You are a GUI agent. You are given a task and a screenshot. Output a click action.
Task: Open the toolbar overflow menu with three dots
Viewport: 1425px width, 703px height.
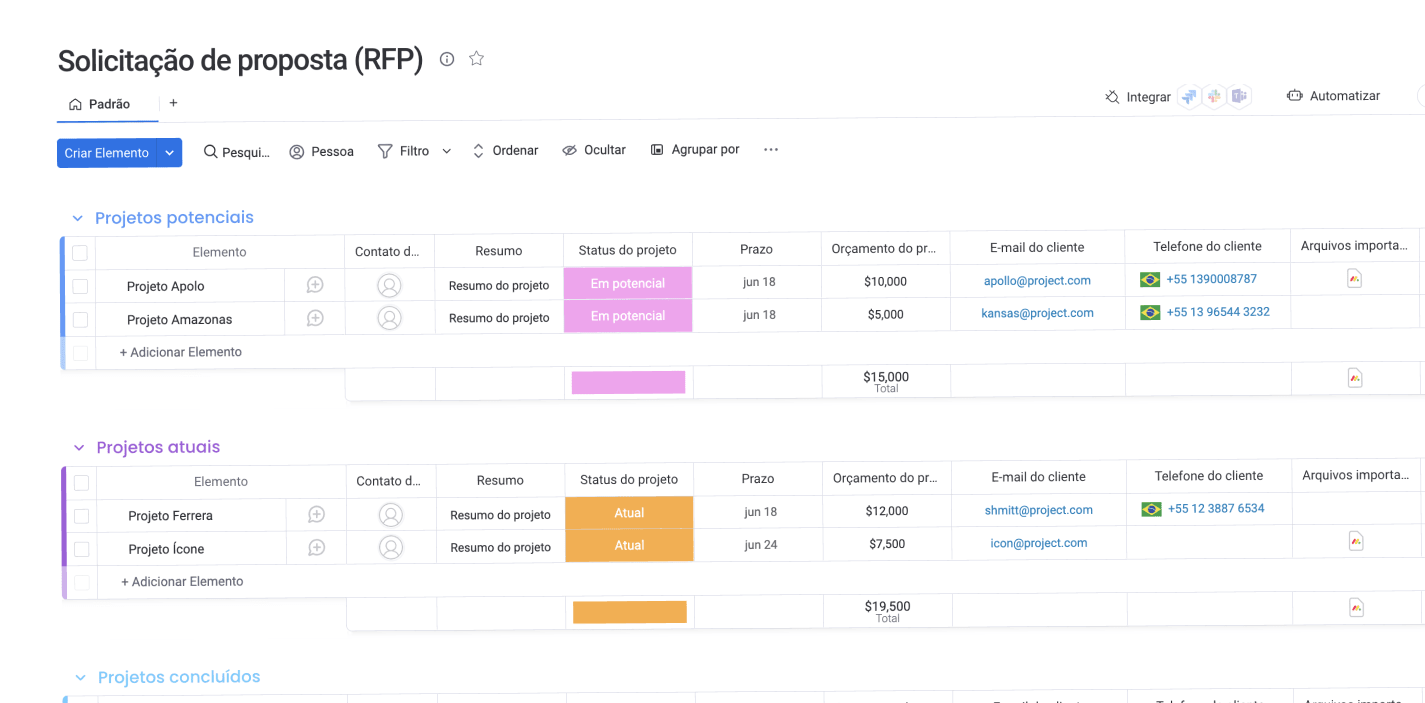tap(770, 149)
